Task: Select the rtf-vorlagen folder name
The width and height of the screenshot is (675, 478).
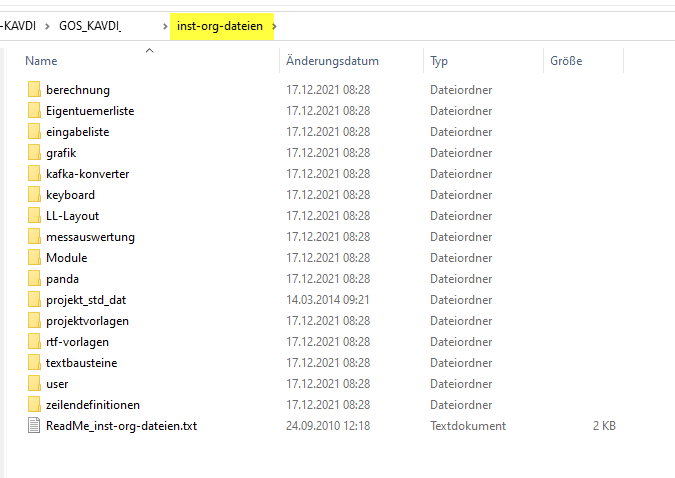Action: point(77,342)
